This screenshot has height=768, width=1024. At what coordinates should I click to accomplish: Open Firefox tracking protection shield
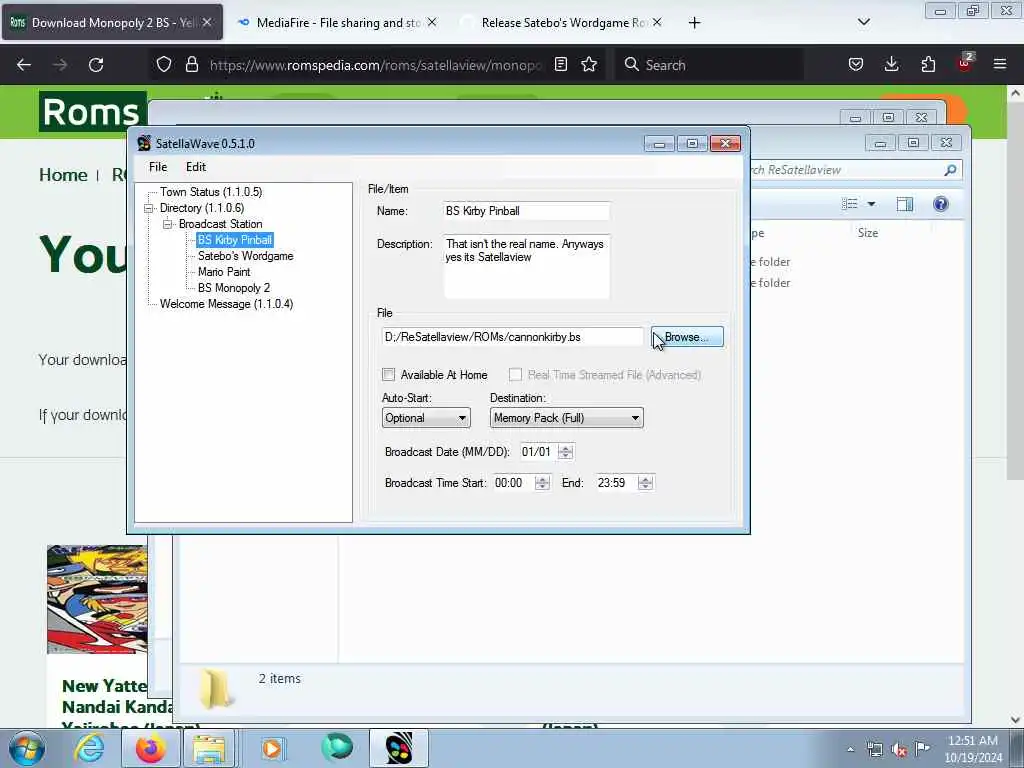[x=164, y=64]
